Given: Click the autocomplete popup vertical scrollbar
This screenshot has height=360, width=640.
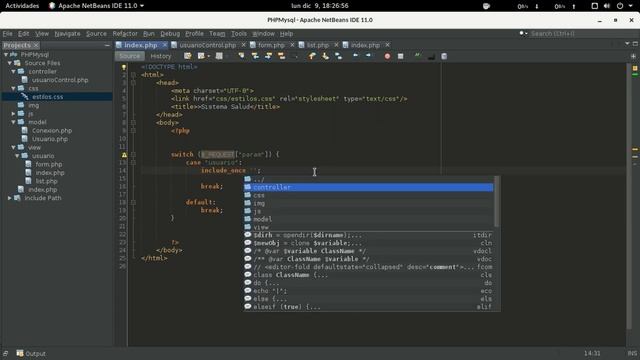Looking at the screenshot, I should click(x=496, y=202).
